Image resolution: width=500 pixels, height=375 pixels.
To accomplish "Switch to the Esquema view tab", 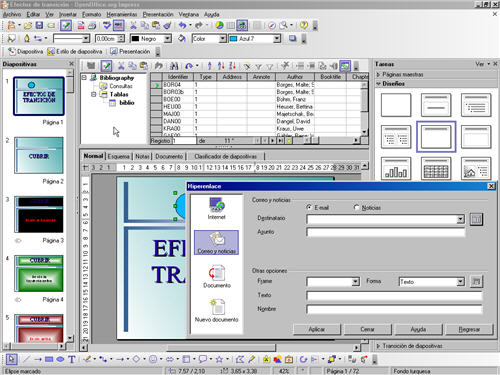I will [118, 156].
